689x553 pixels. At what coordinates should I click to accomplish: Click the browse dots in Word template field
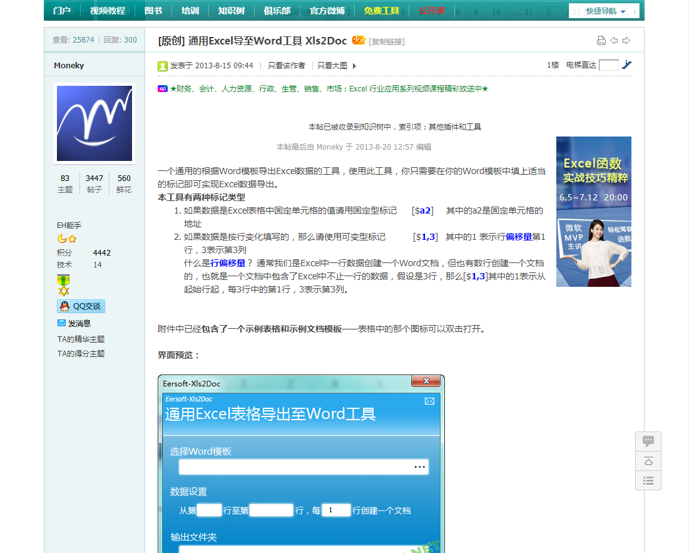[x=420, y=467]
